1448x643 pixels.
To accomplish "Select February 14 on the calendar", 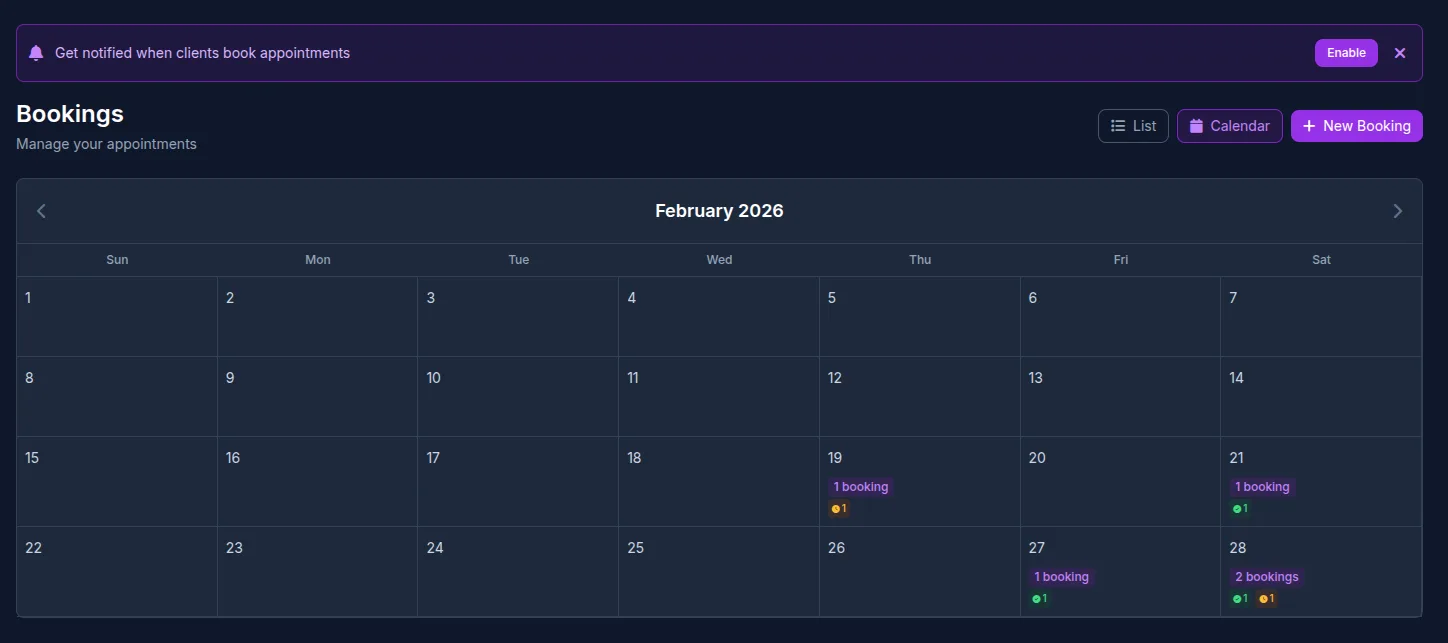I will (x=1320, y=395).
